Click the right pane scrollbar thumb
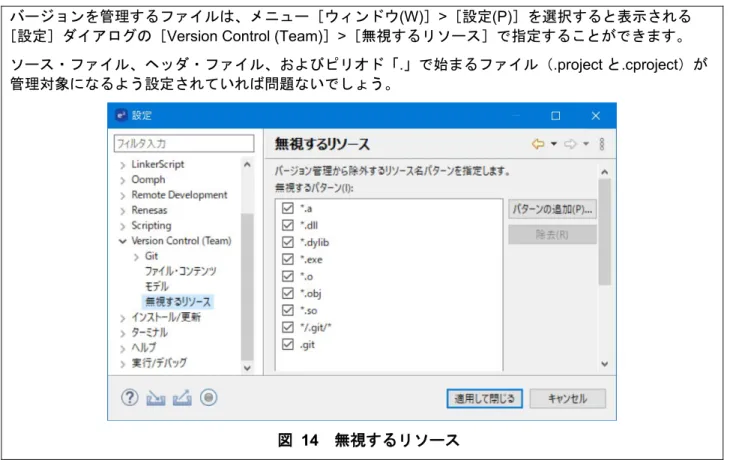This screenshot has width=730, height=460. click(604, 231)
